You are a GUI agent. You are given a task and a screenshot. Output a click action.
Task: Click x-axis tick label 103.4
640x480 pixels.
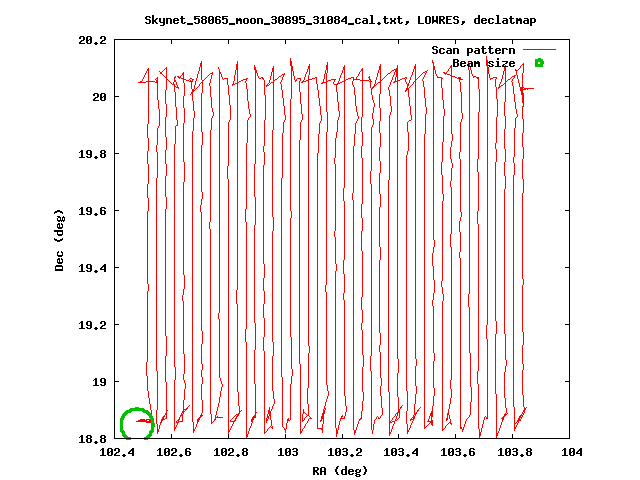tap(401, 452)
